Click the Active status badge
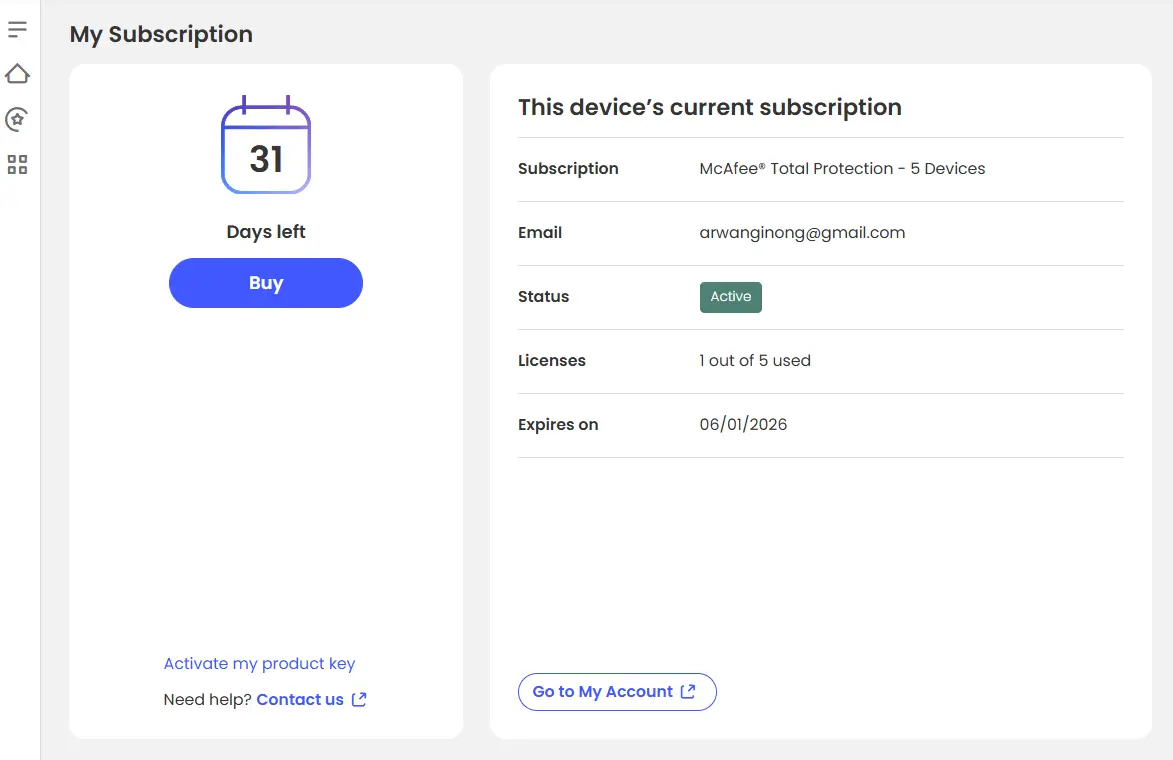Screen dimensions: 1173x760 tap(731, 297)
